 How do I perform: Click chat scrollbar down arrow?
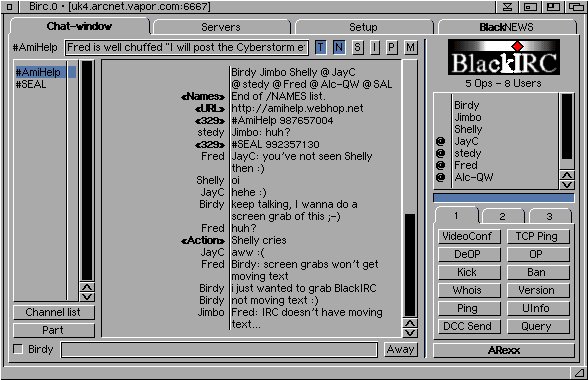[410, 333]
